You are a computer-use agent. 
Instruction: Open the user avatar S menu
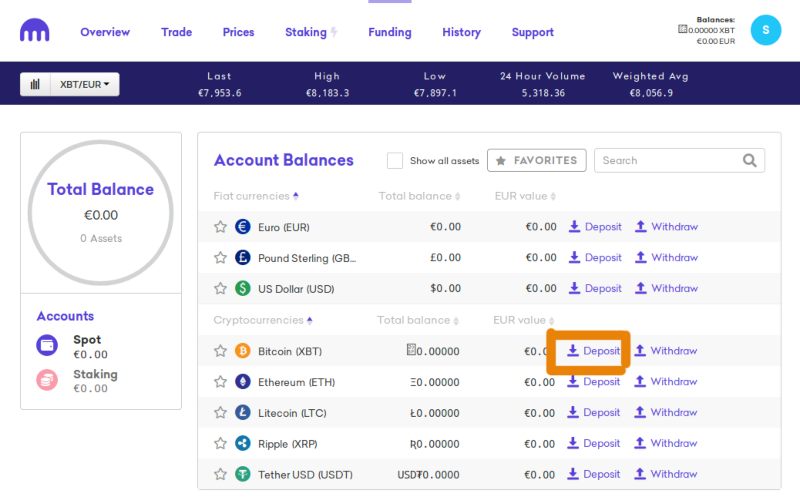point(765,30)
